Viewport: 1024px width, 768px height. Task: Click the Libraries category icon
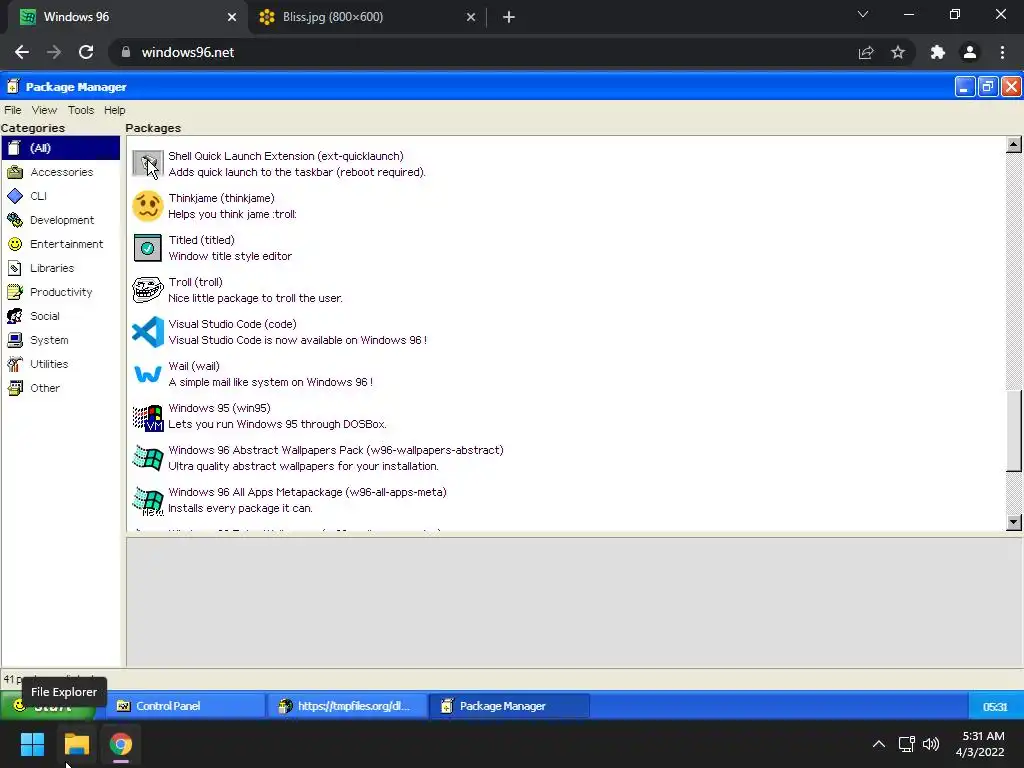pos(15,268)
